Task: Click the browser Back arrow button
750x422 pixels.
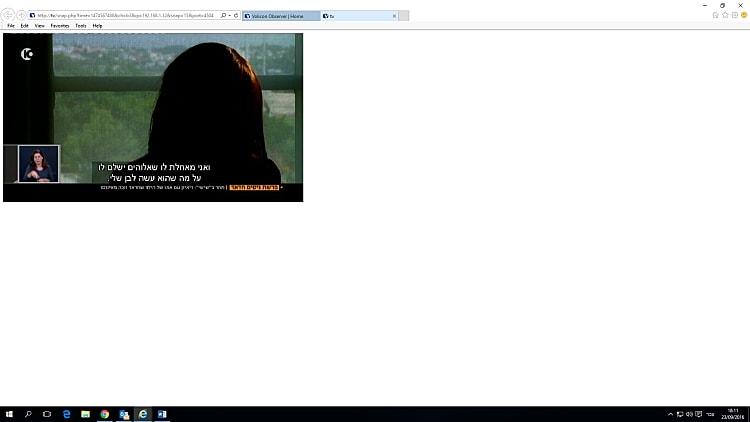Action: [x=8, y=16]
